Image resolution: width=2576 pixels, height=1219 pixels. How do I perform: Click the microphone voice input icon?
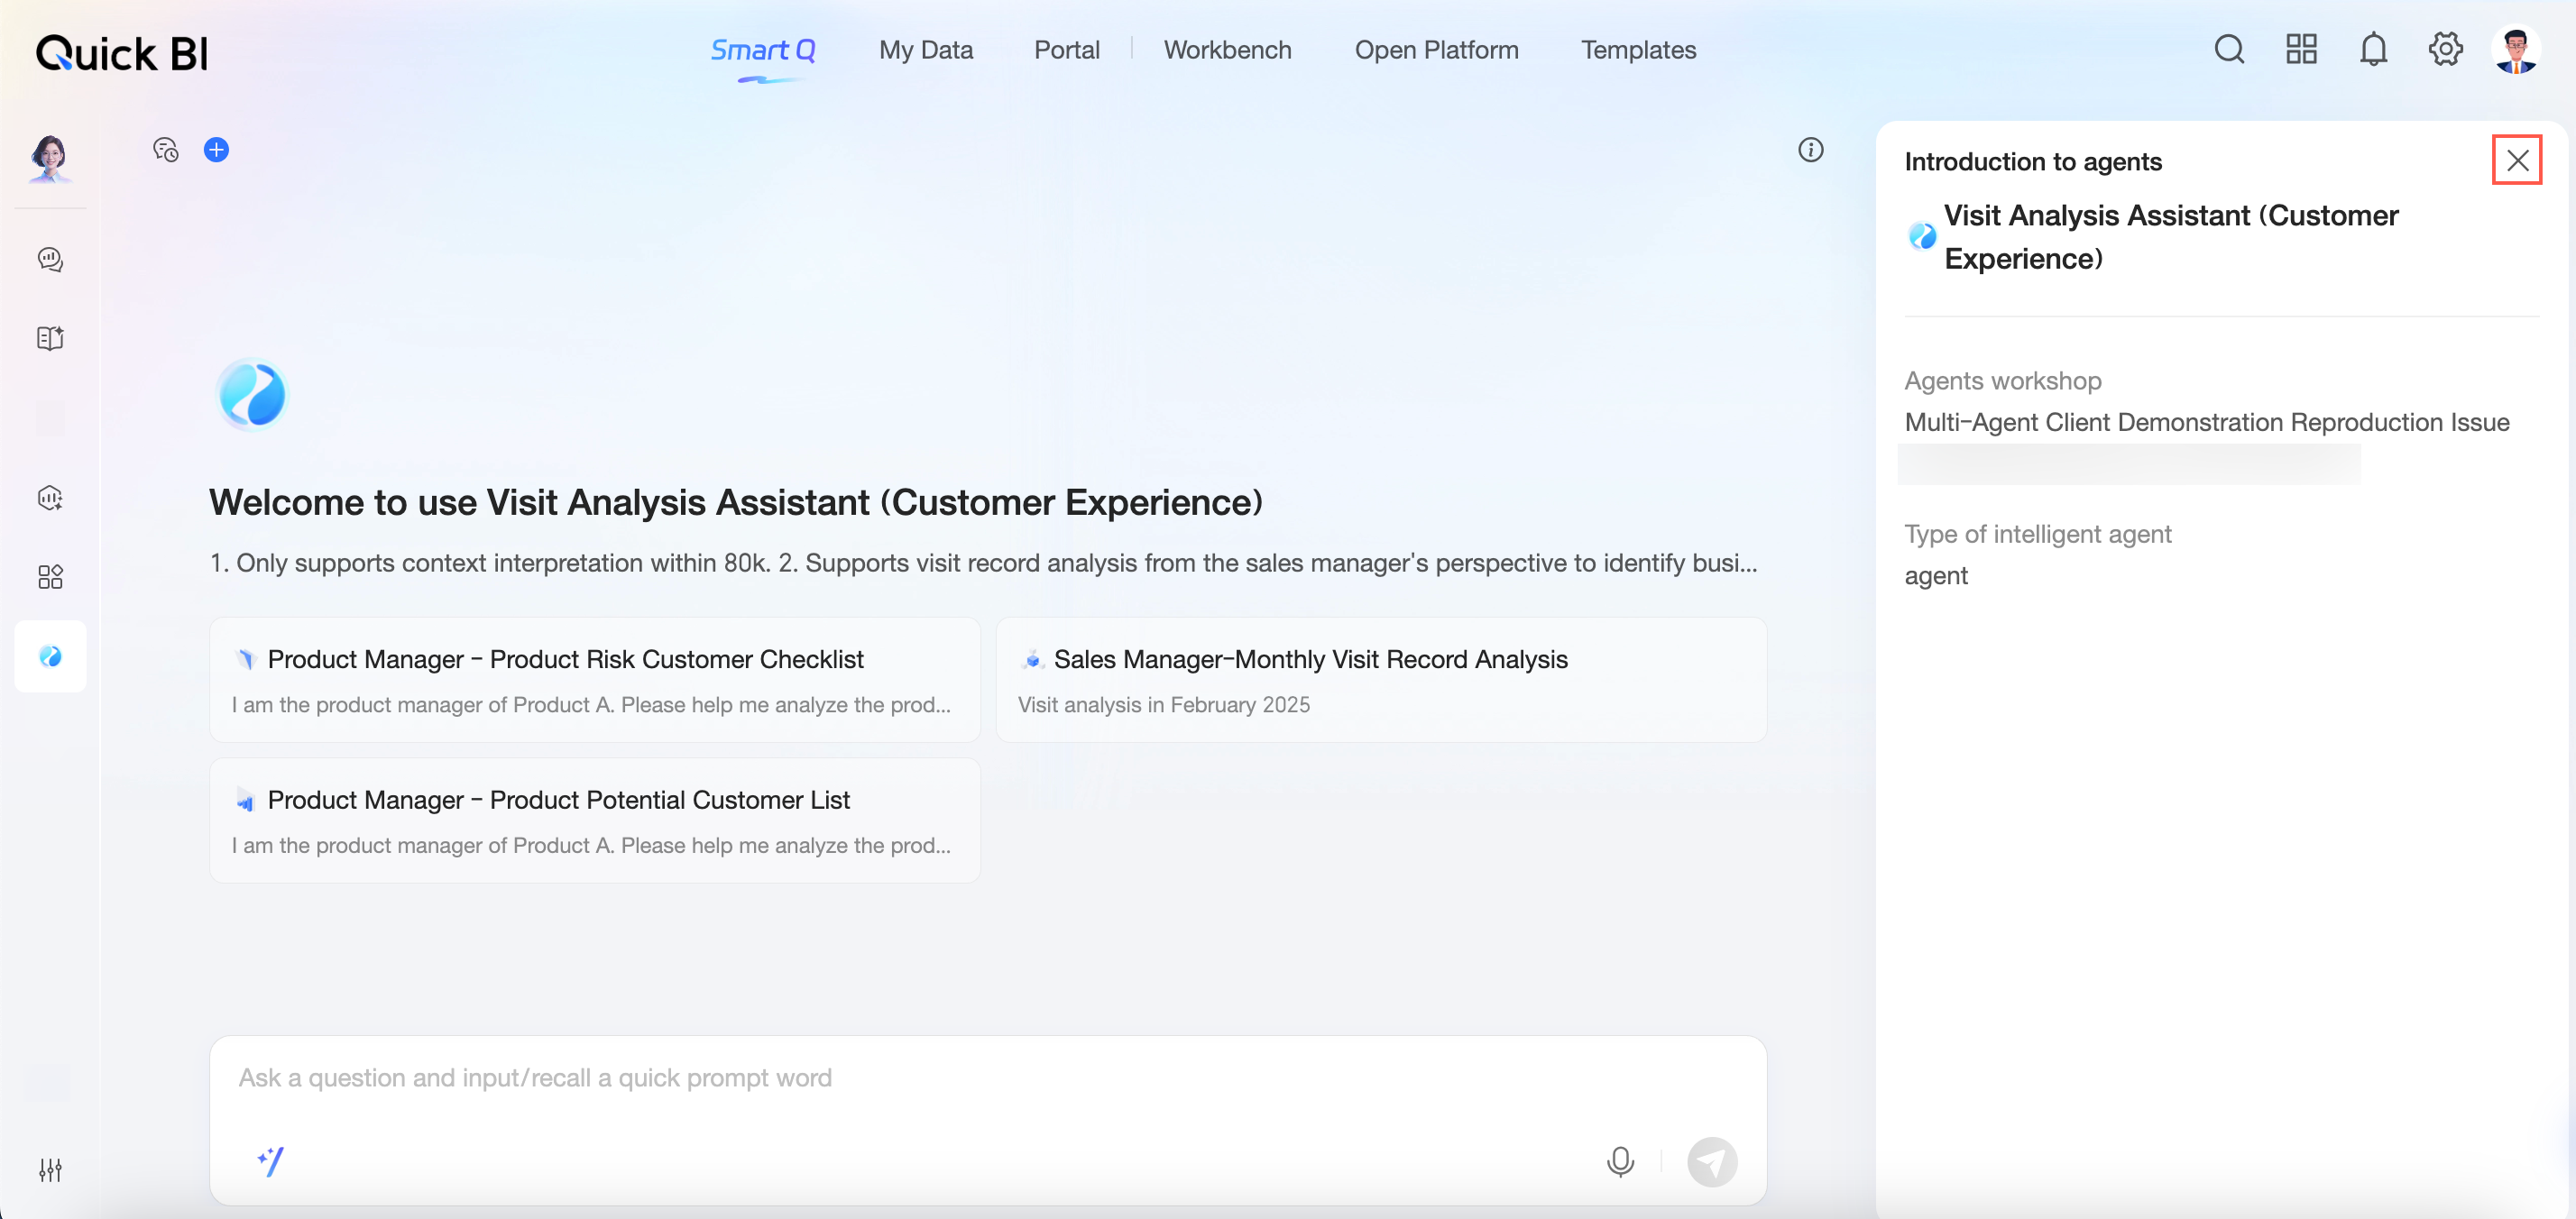(x=1620, y=1161)
